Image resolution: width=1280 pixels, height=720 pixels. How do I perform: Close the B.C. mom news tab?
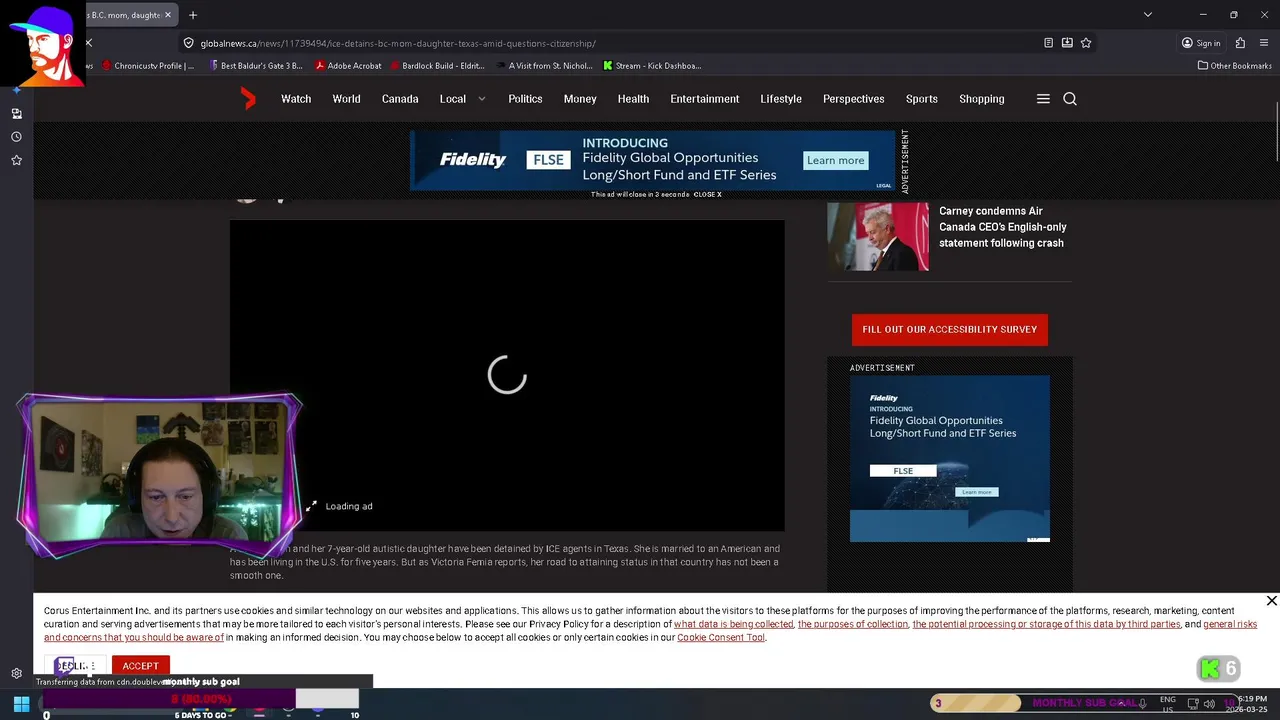pyautogui.click(x=168, y=15)
